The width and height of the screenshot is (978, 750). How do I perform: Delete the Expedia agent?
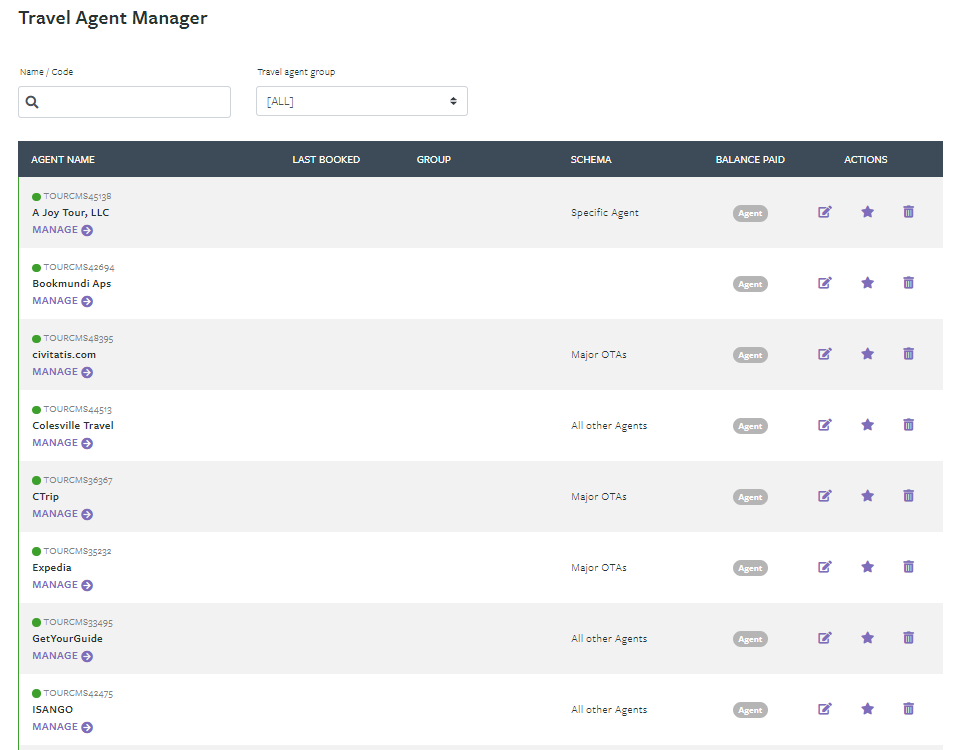[908, 568]
